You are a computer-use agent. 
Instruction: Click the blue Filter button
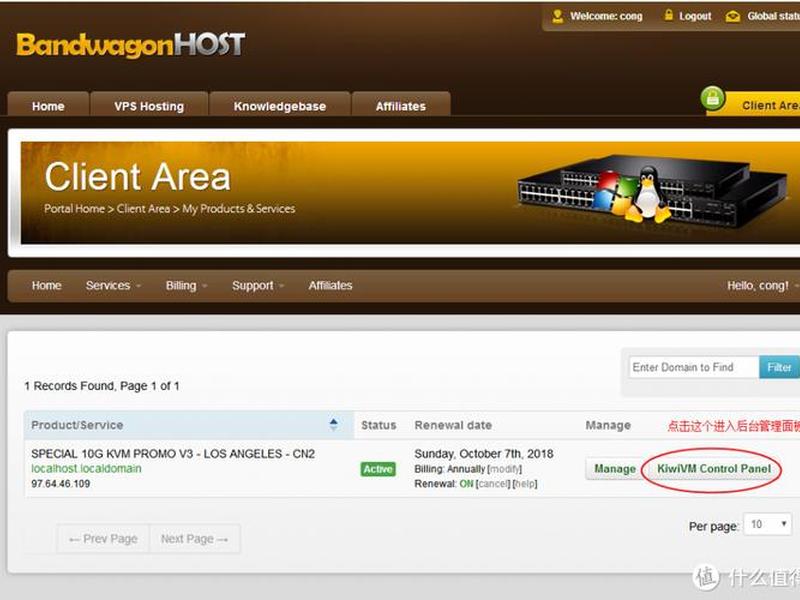tap(779, 367)
